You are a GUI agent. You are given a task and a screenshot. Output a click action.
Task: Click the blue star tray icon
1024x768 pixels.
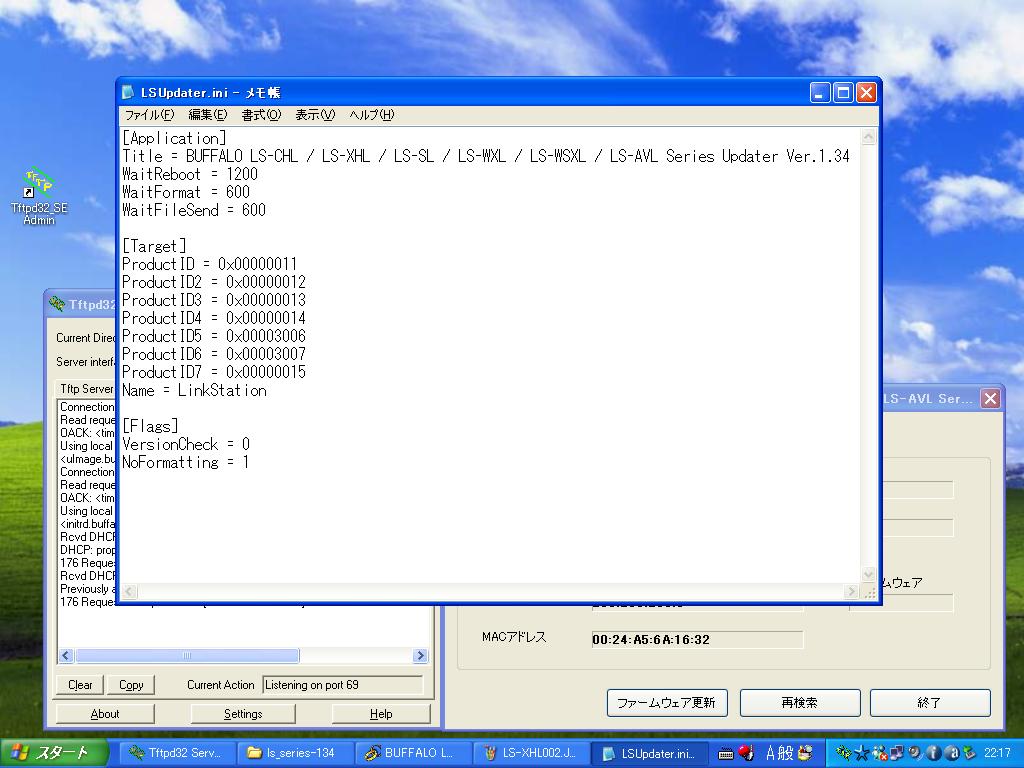862,753
